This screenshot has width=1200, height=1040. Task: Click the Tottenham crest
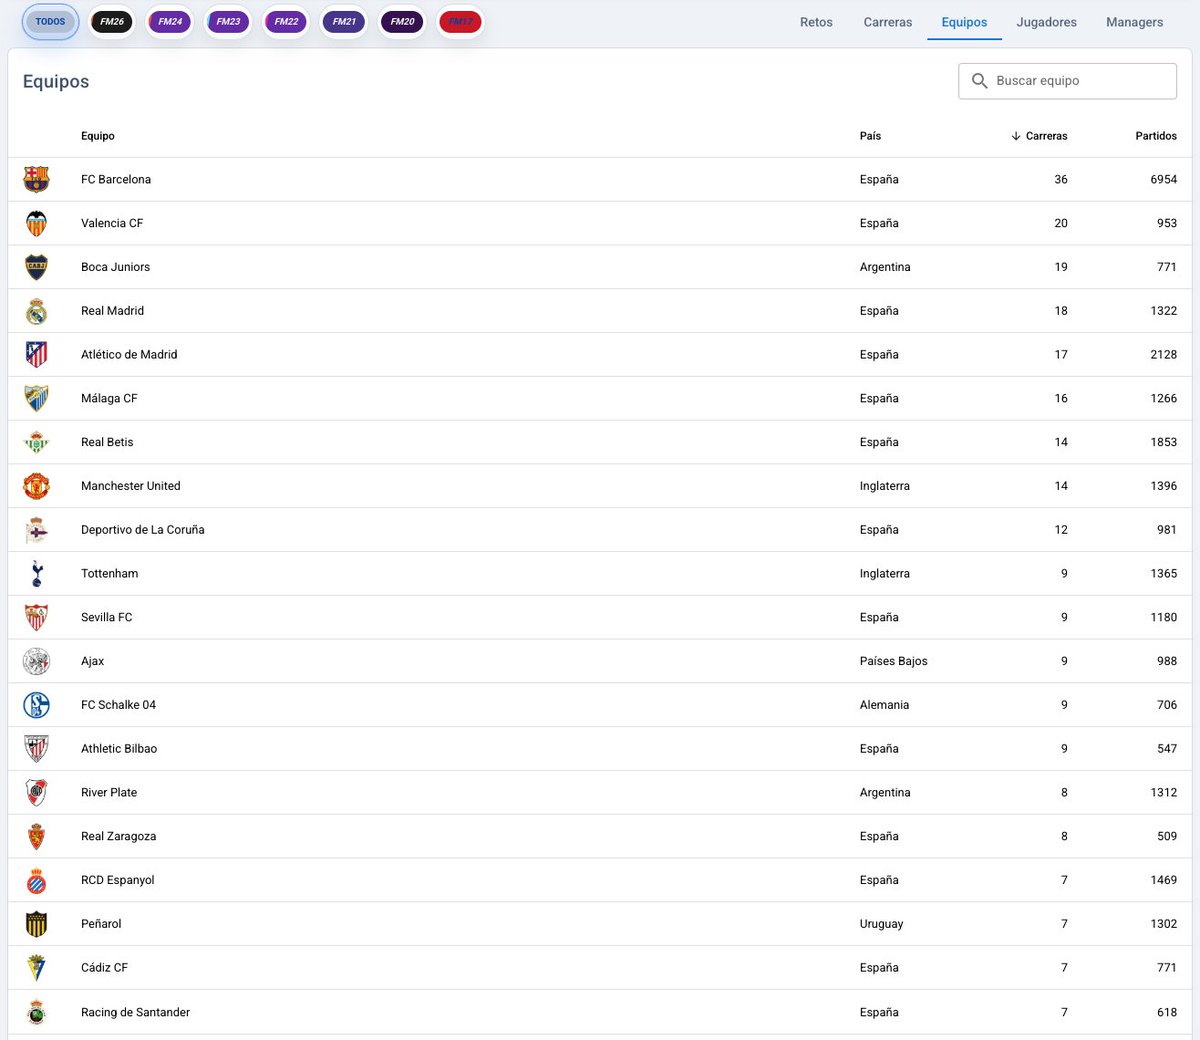coord(36,573)
